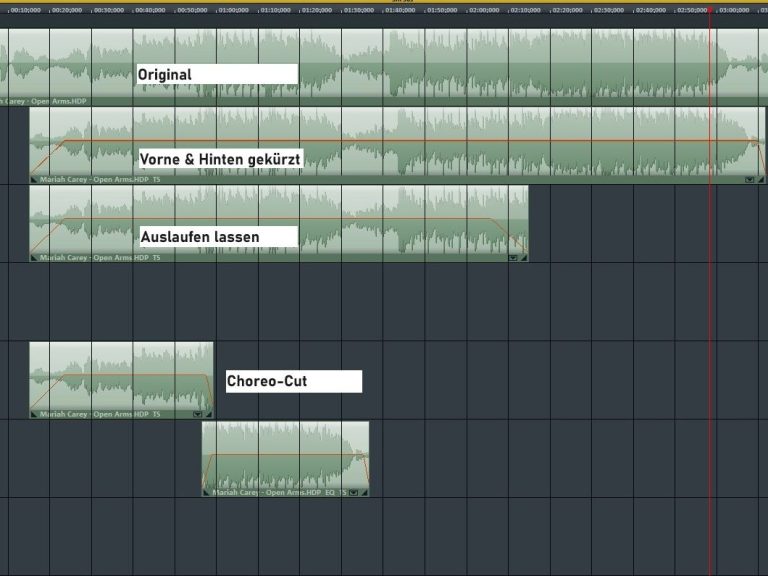This screenshot has height=576, width=768.
Task: Open the object menu arrow on the first Choreo-Cut clip
Action: [197, 414]
